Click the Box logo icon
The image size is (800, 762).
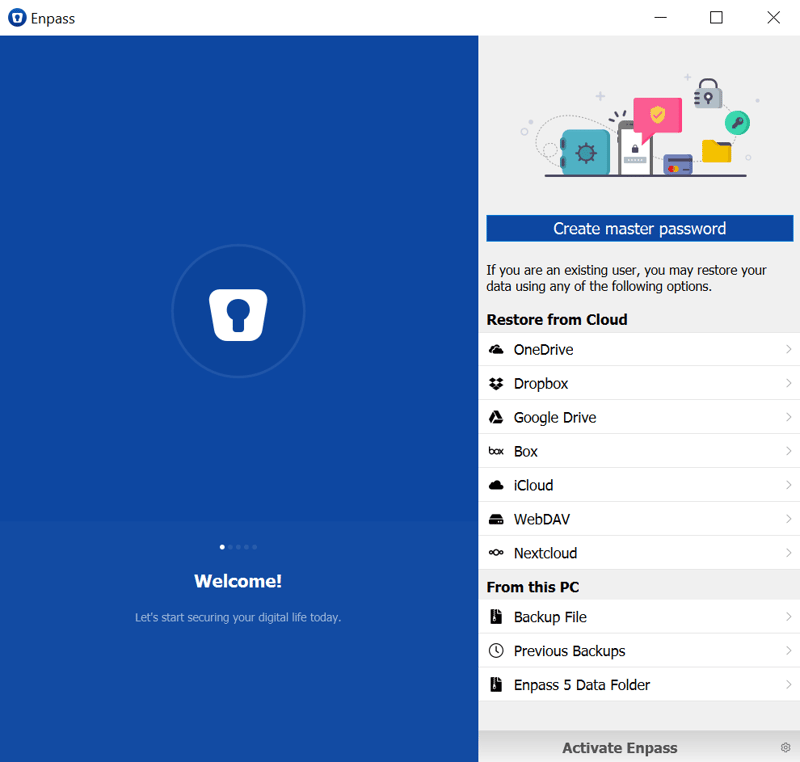[x=496, y=451]
